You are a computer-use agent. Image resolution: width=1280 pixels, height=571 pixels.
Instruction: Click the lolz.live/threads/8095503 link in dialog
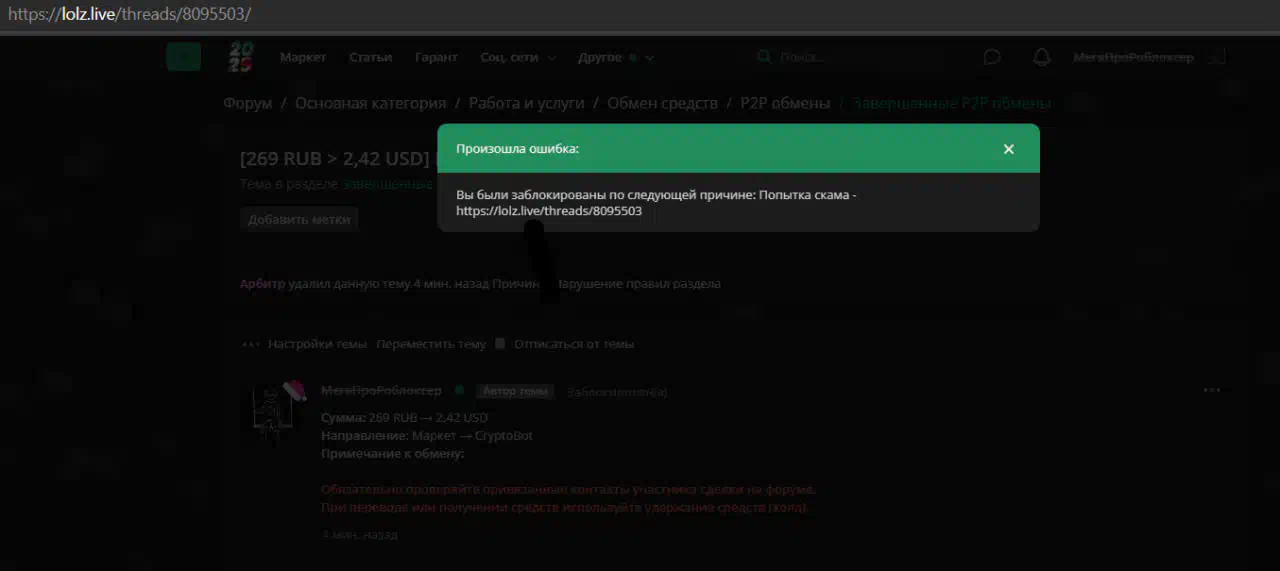point(549,212)
